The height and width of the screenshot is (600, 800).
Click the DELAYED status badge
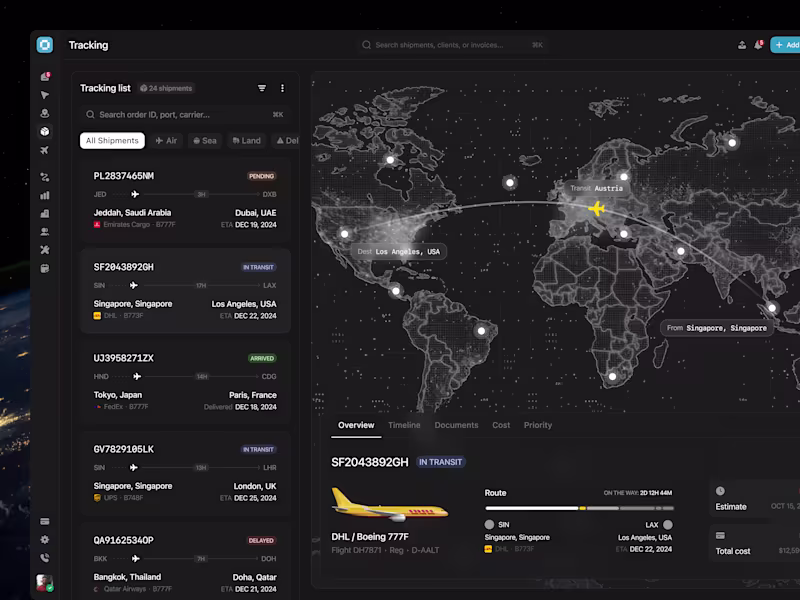(261, 540)
